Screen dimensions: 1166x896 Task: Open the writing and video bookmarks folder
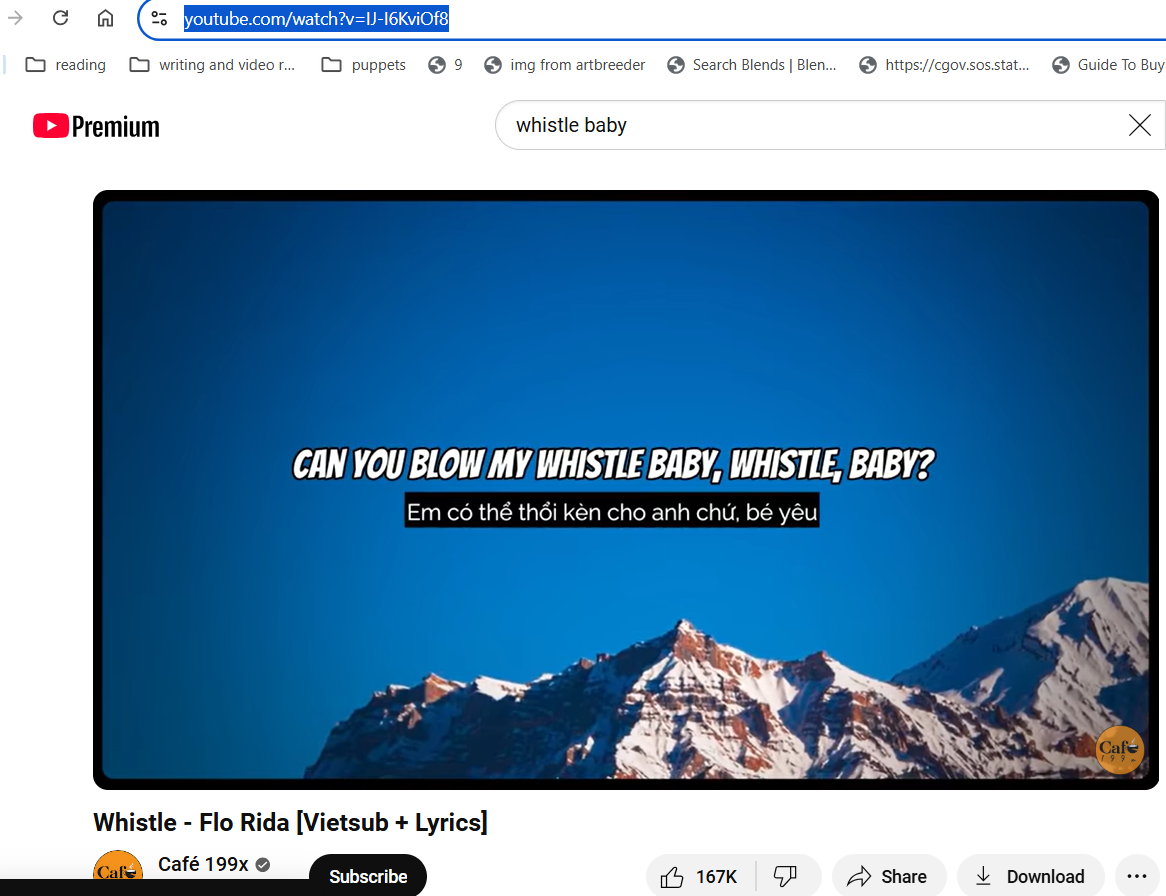point(212,65)
